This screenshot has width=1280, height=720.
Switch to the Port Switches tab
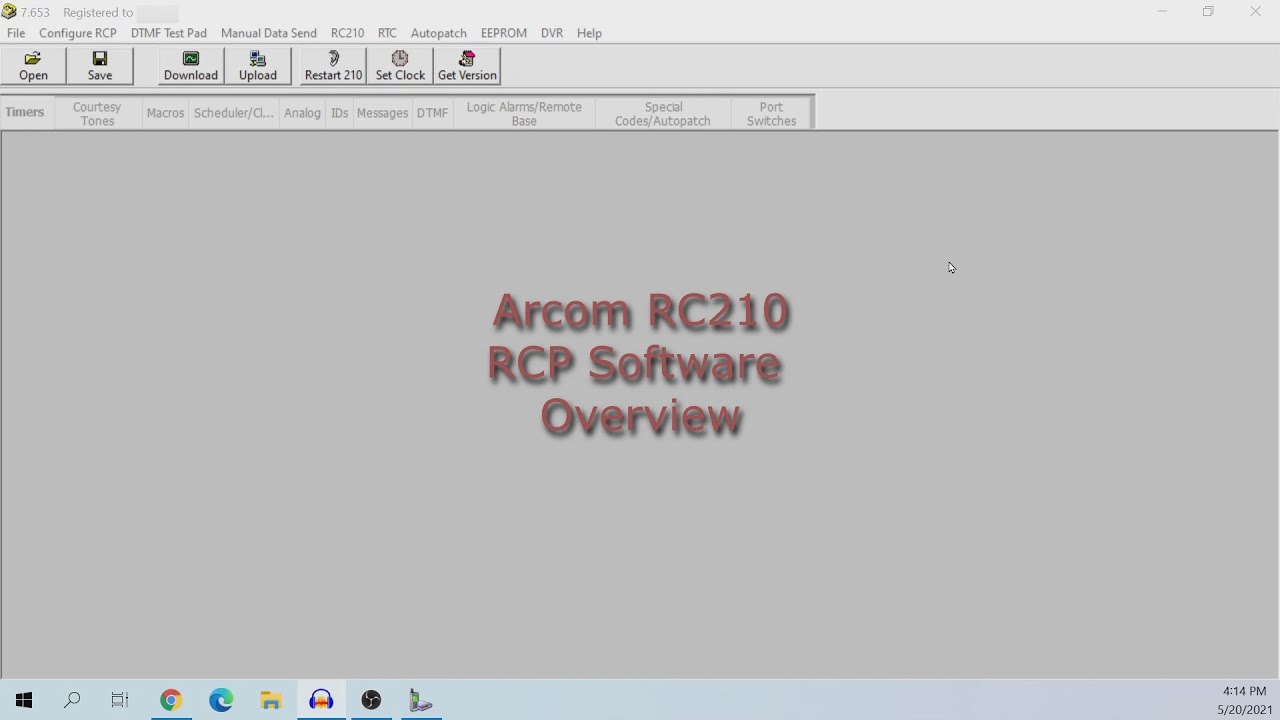(771, 113)
